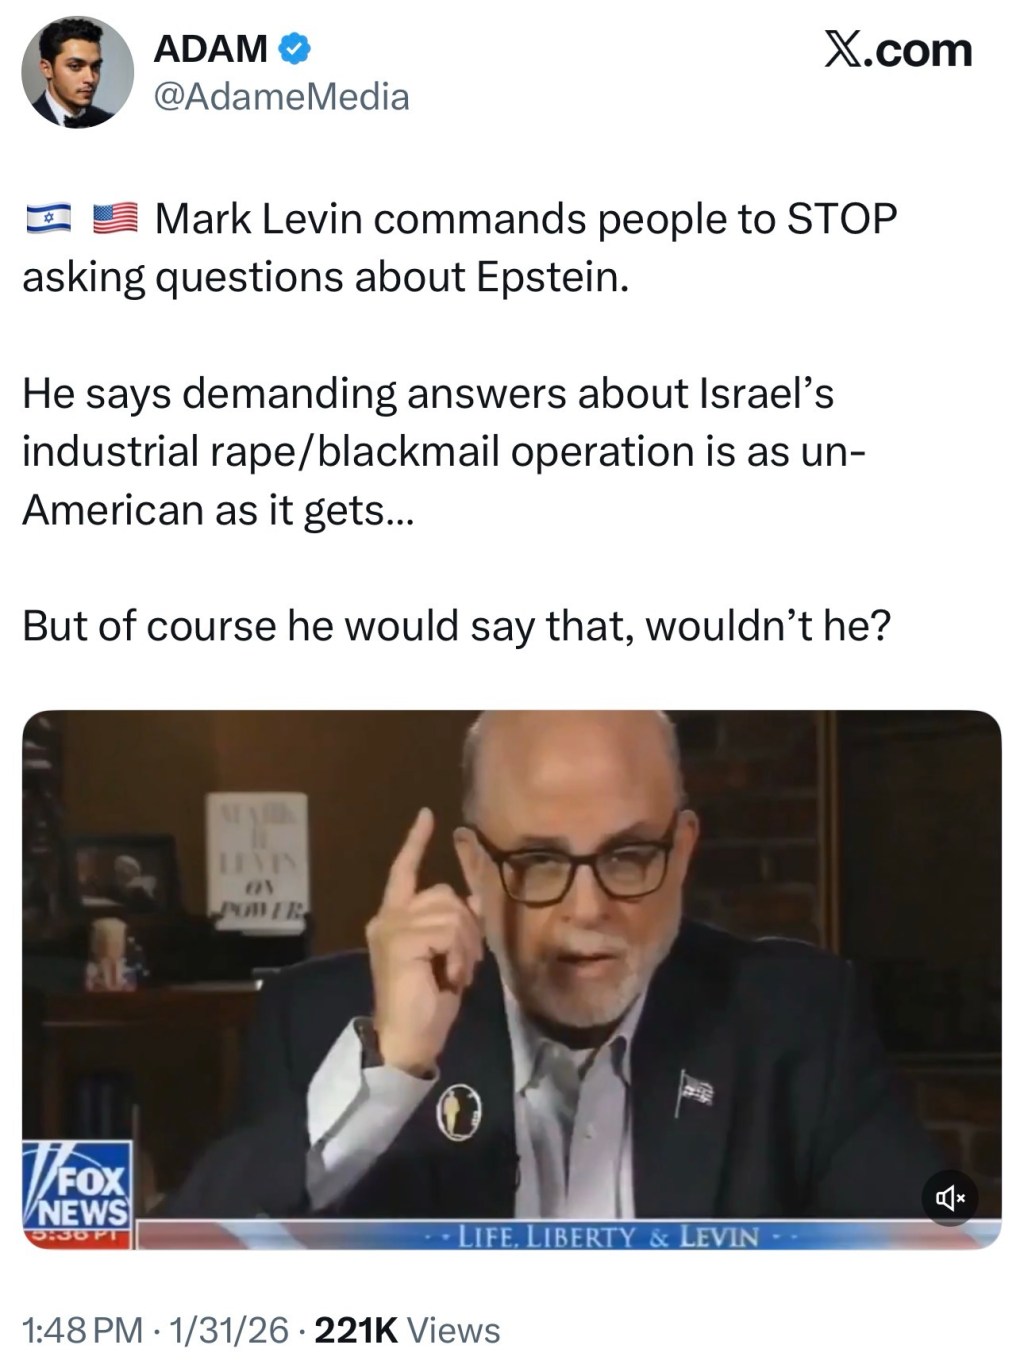Click the blue verified badge next to ADAM
Image resolution: width=1024 pixels, height=1368 pixels.
(x=294, y=48)
